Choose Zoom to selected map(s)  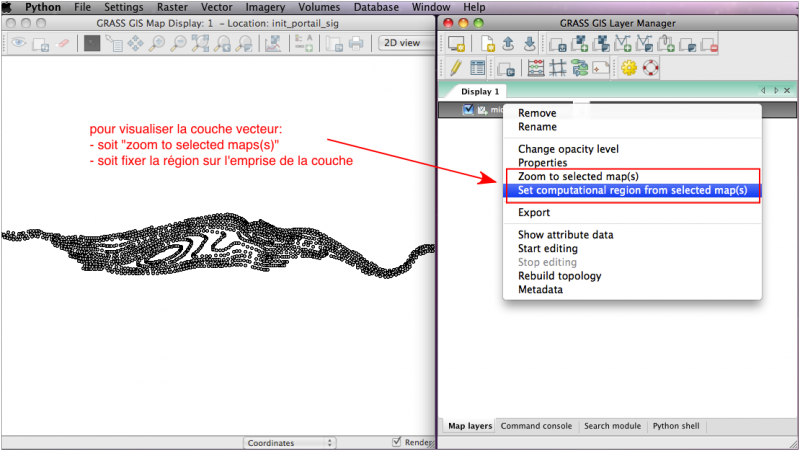tap(578, 176)
